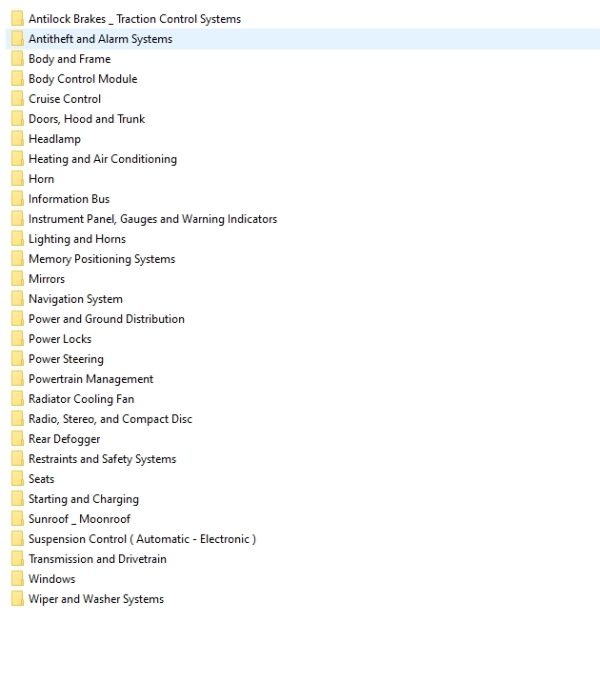Select the 'Body and Frame' folder name
Screen dimensions: 600x682
click(70, 59)
